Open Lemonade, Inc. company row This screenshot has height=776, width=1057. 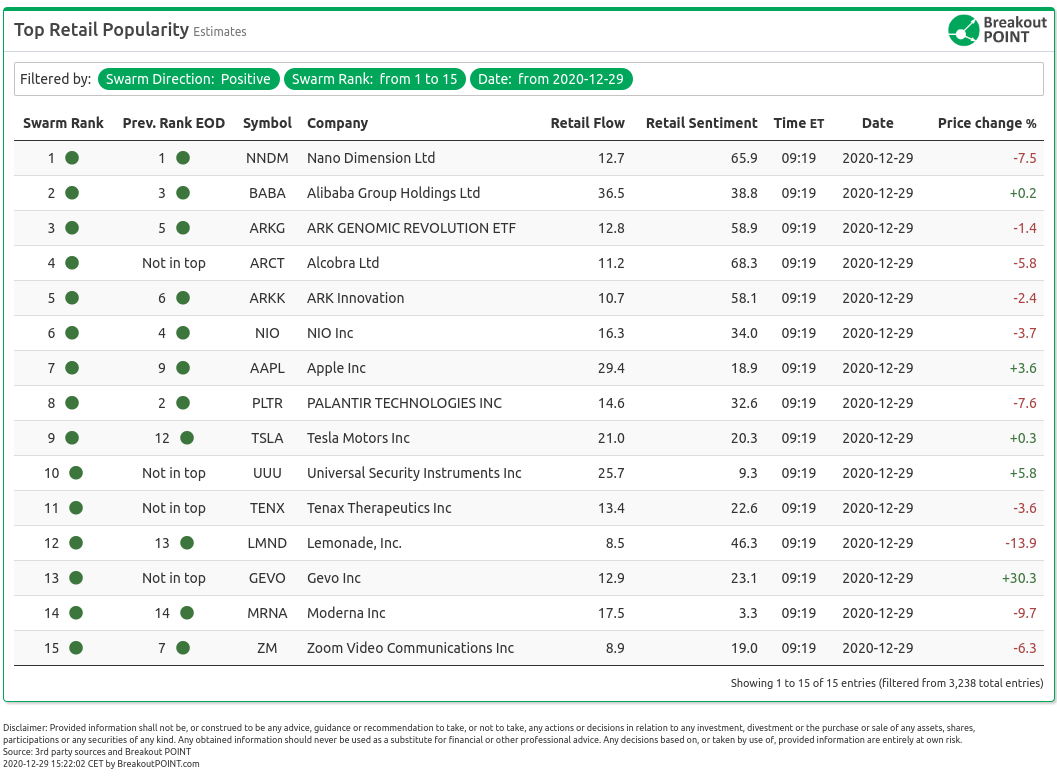click(x=354, y=543)
